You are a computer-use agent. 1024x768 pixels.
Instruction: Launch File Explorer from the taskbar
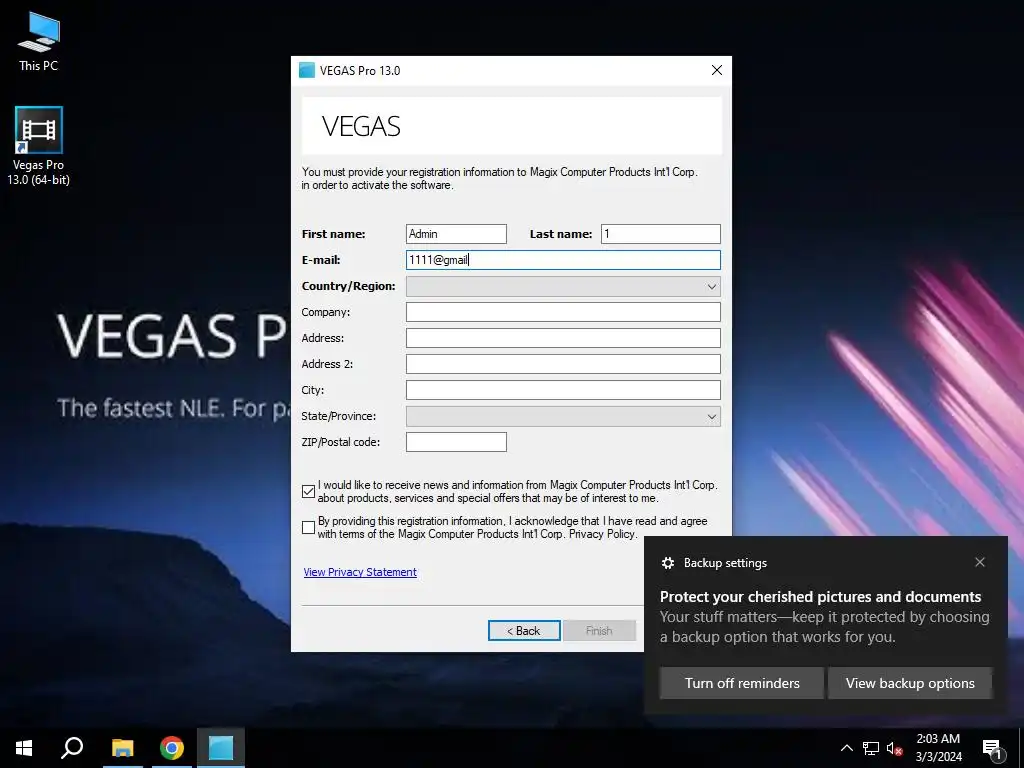click(x=122, y=748)
